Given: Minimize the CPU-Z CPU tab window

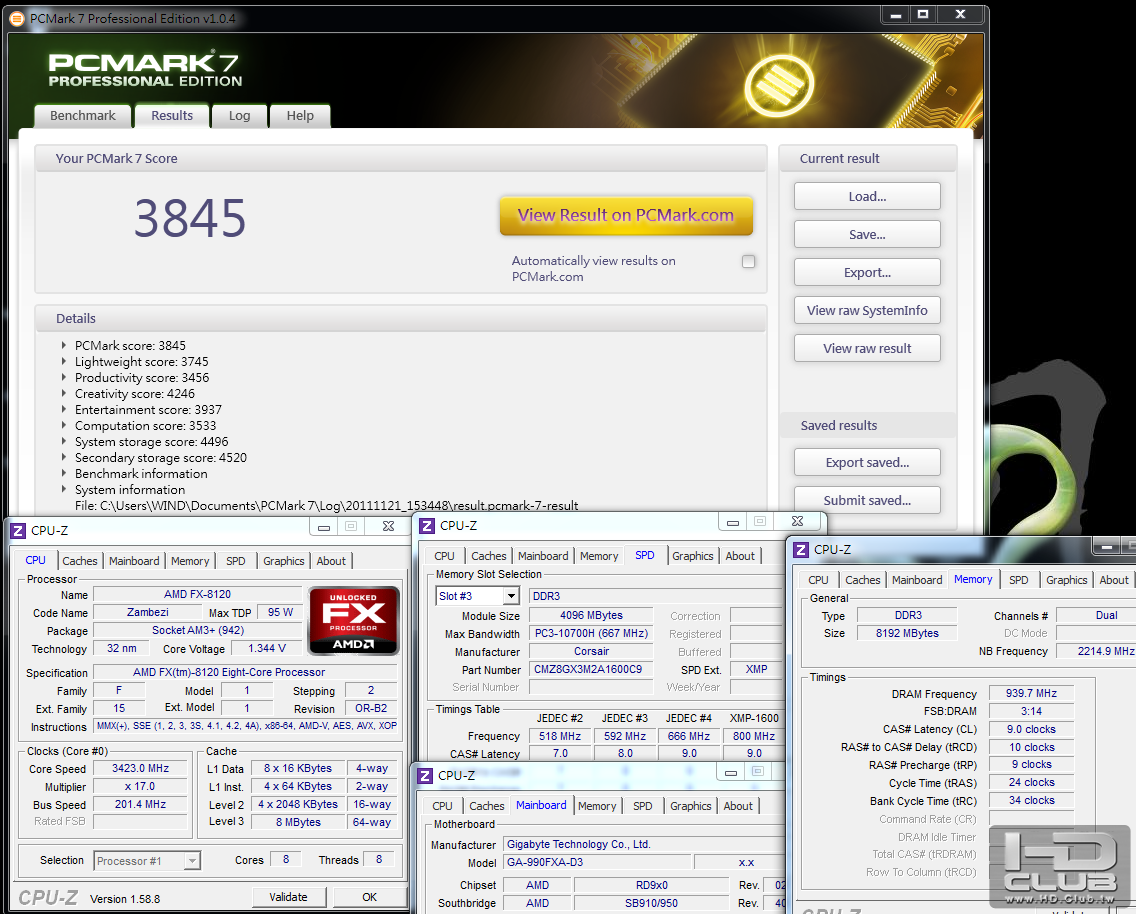Looking at the screenshot, I should point(324,527).
